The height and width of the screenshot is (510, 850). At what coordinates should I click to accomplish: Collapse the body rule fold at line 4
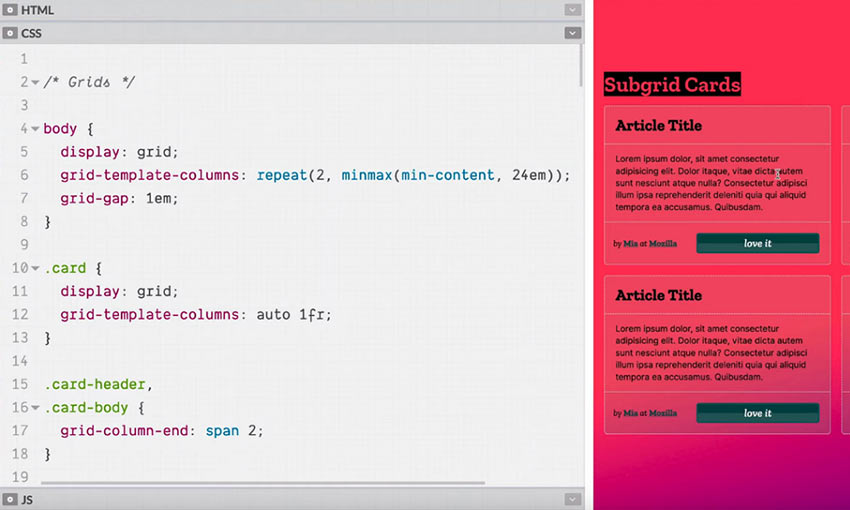(35, 129)
